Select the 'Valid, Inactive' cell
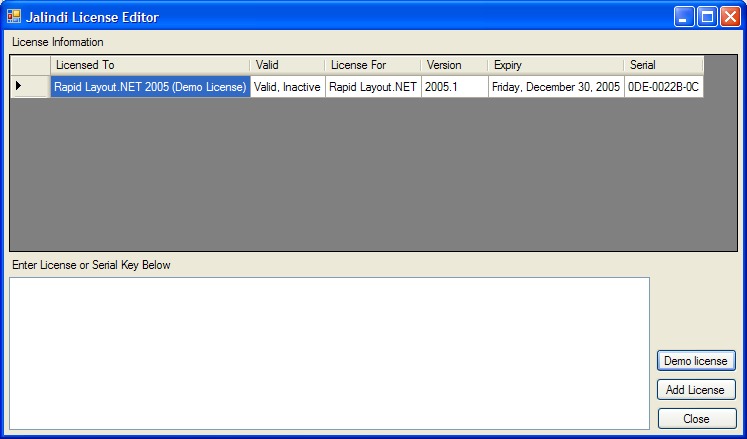The image size is (747, 439). click(x=287, y=87)
